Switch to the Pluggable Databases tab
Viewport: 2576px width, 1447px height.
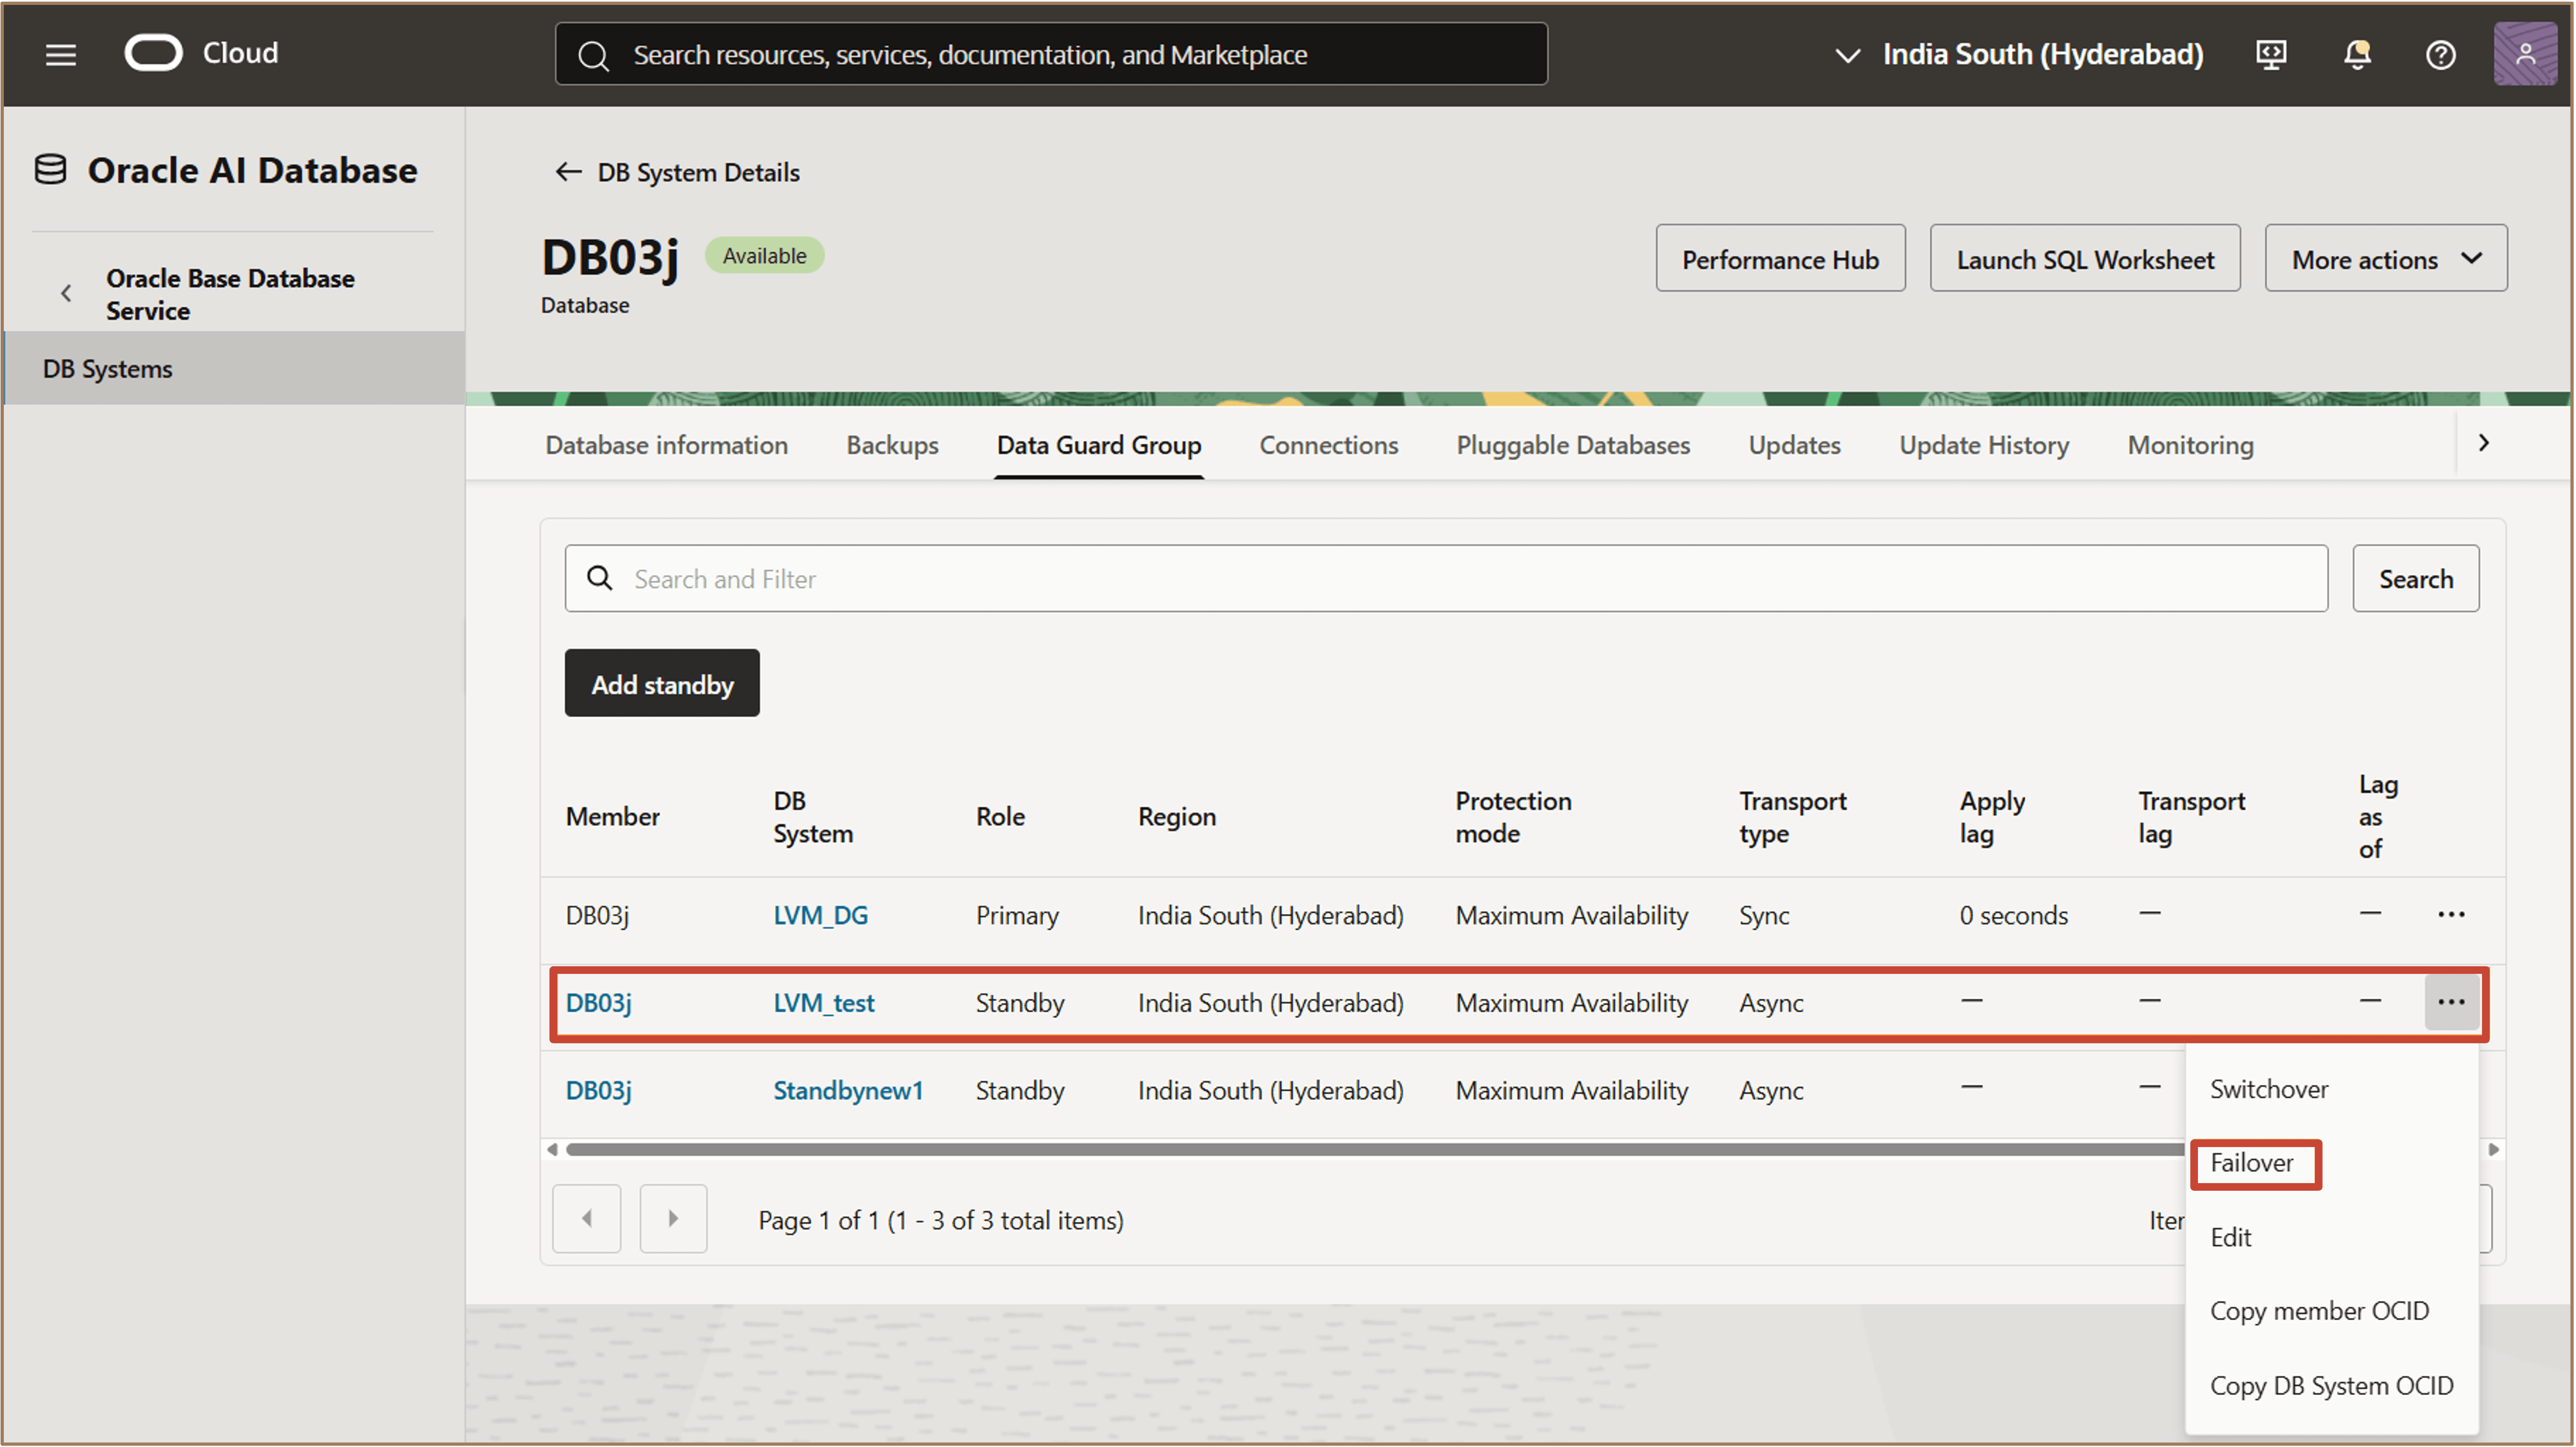(1572, 445)
